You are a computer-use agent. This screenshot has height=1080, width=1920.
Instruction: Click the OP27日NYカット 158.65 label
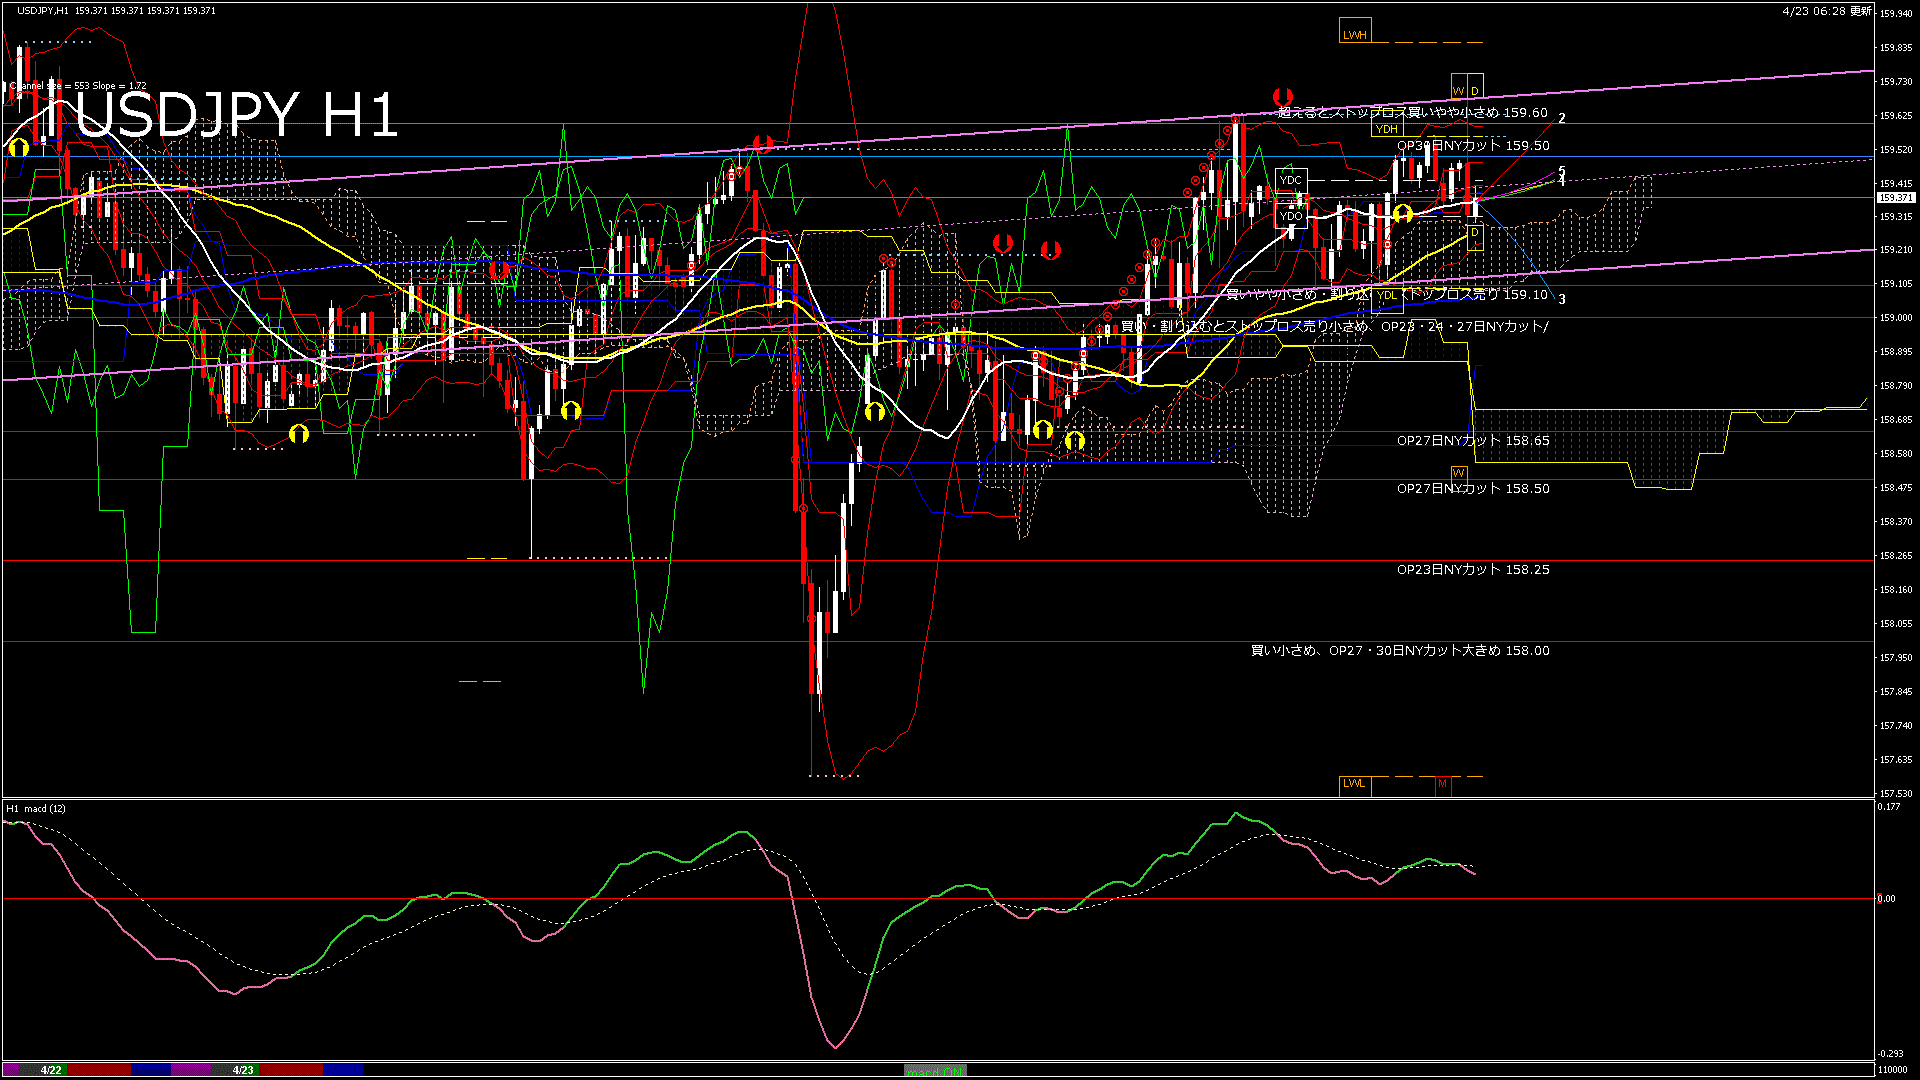(x=1473, y=441)
